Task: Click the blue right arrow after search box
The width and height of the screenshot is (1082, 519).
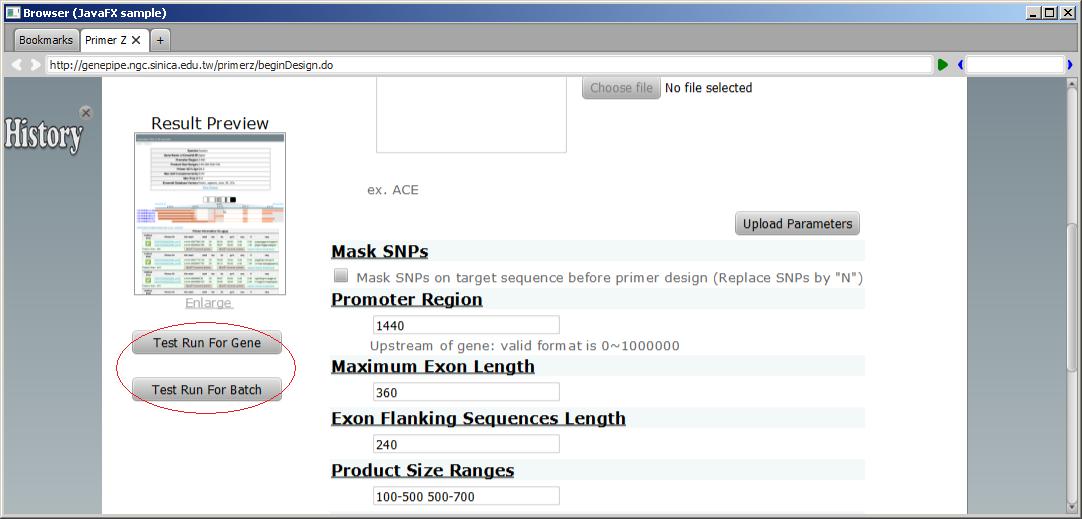Action: pyautogui.click(x=1070, y=65)
